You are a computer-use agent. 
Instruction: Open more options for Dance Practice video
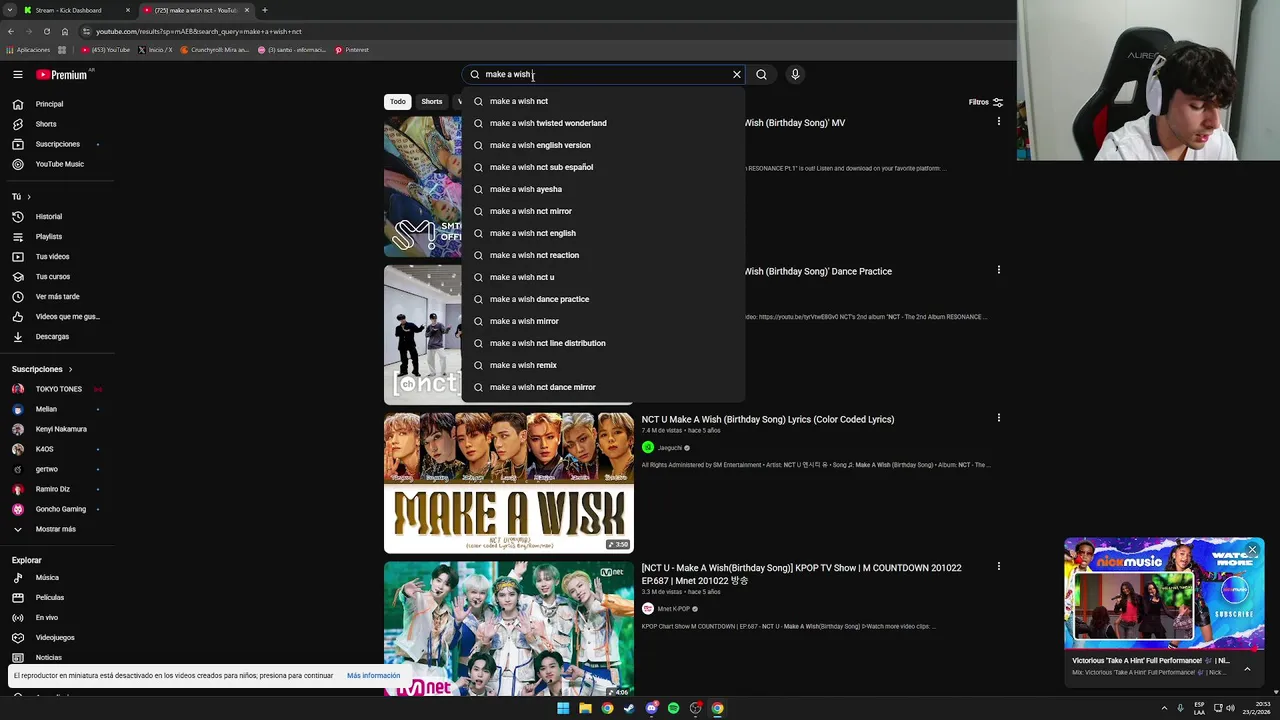(x=998, y=270)
